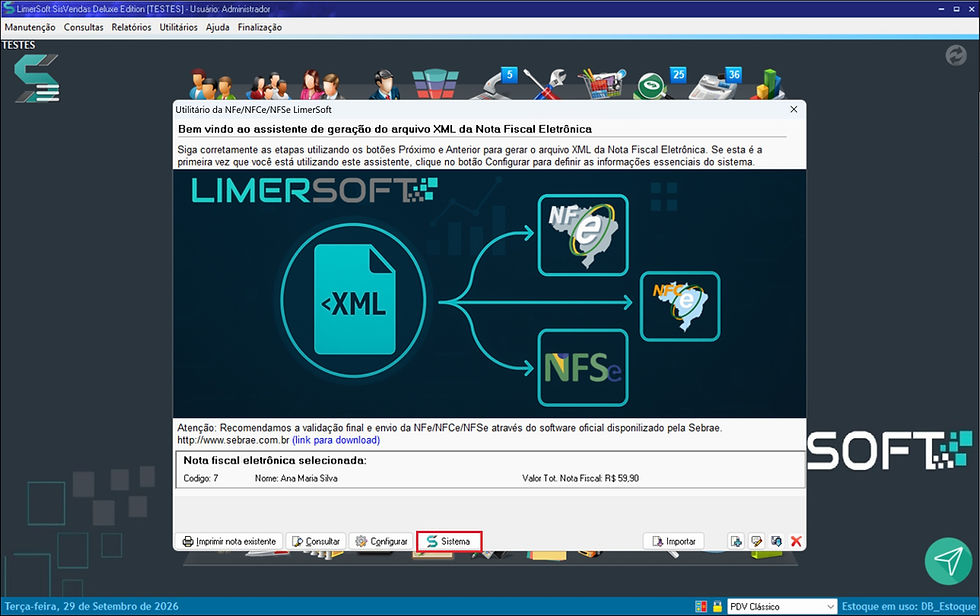This screenshot has width=980, height=616.
Task: Click the 'Valor Tot. Nota Fiscal: R$ 59,90' text
Action: pyautogui.click(x=581, y=479)
